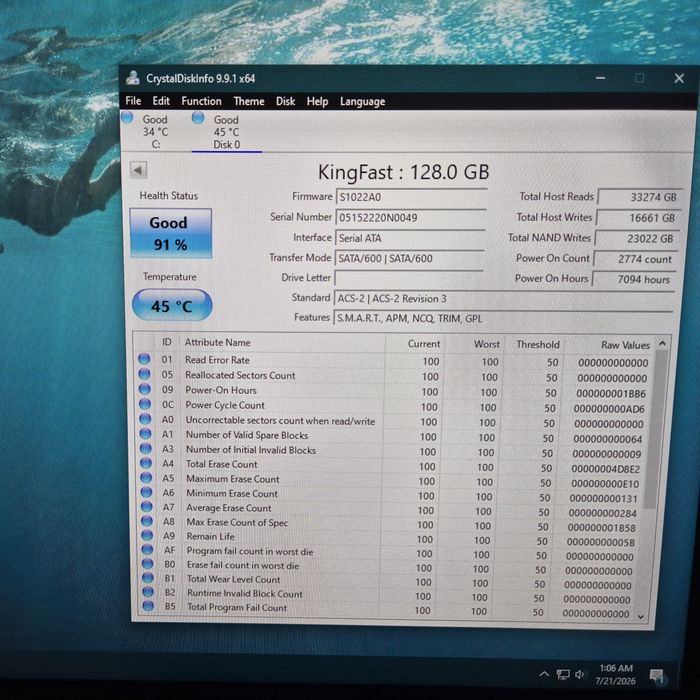The height and width of the screenshot is (700, 700).
Task: Click the status dot for Max Erase Count of Spec
Action: coord(147,521)
